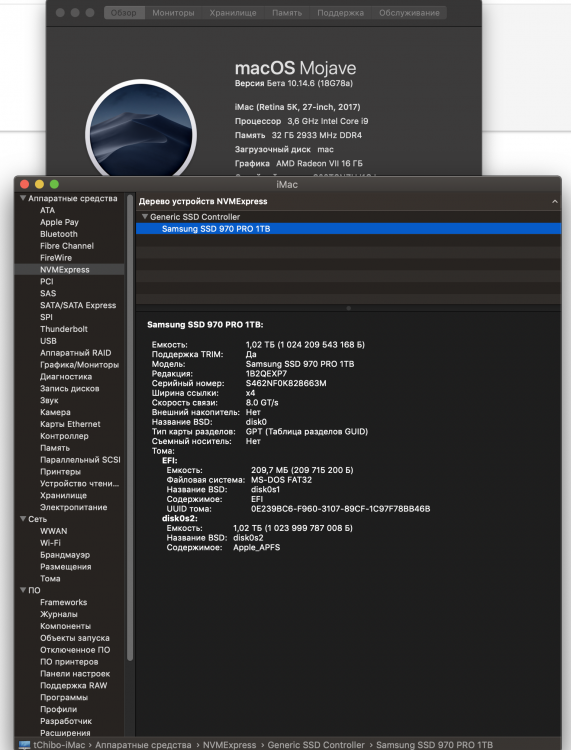Click the yellow minimize button of the iMac window
Image resolution: width=571 pixels, height=750 pixels.
pyautogui.click(x=39, y=184)
